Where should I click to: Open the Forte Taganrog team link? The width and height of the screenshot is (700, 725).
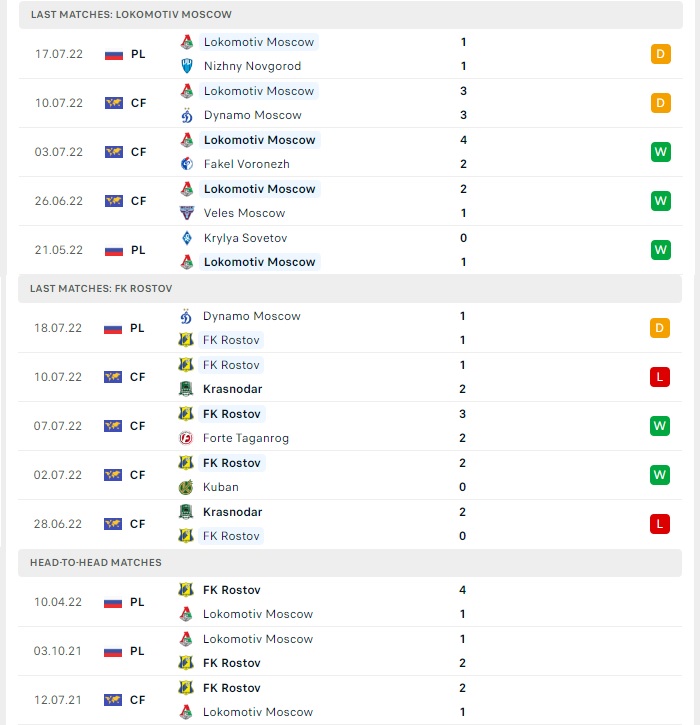pos(246,438)
